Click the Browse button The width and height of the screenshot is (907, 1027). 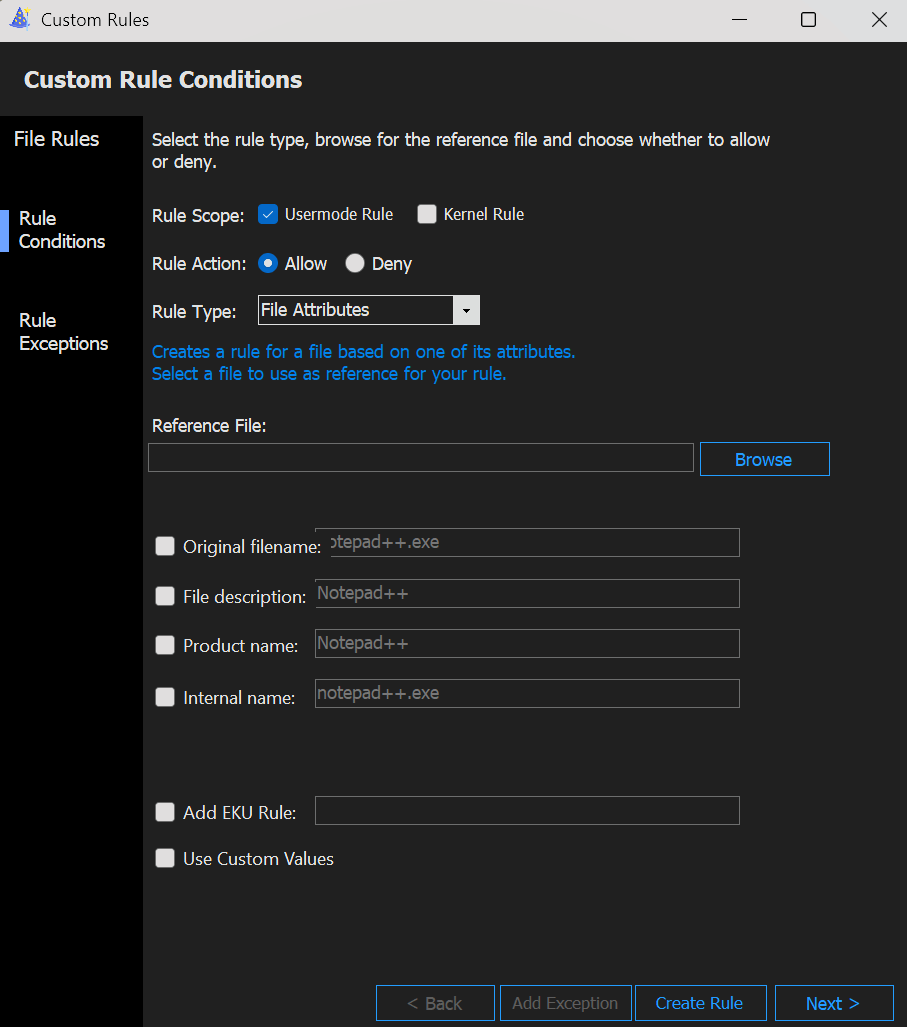(764, 459)
